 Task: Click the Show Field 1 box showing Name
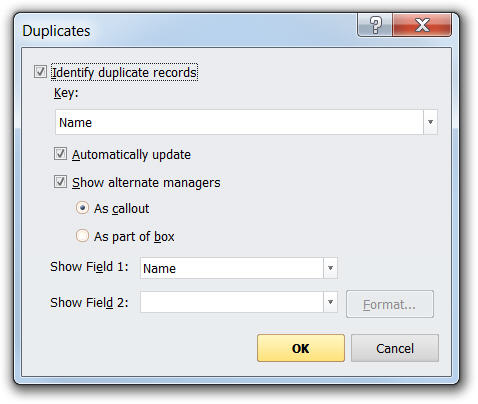coord(232,268)
